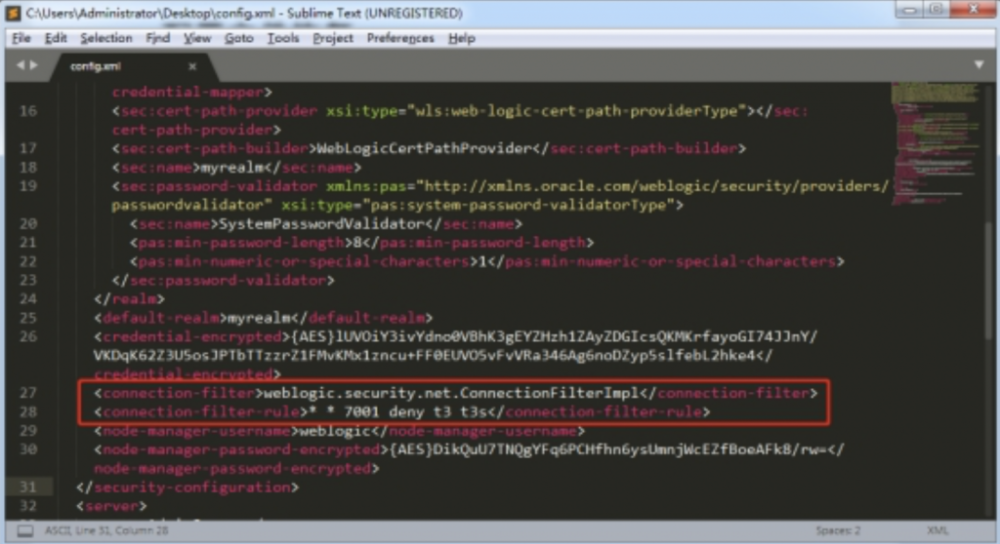The height and width of the screenshot is (544, 1000).
Task: Go to next tab with right arrow
Action: 34,65
